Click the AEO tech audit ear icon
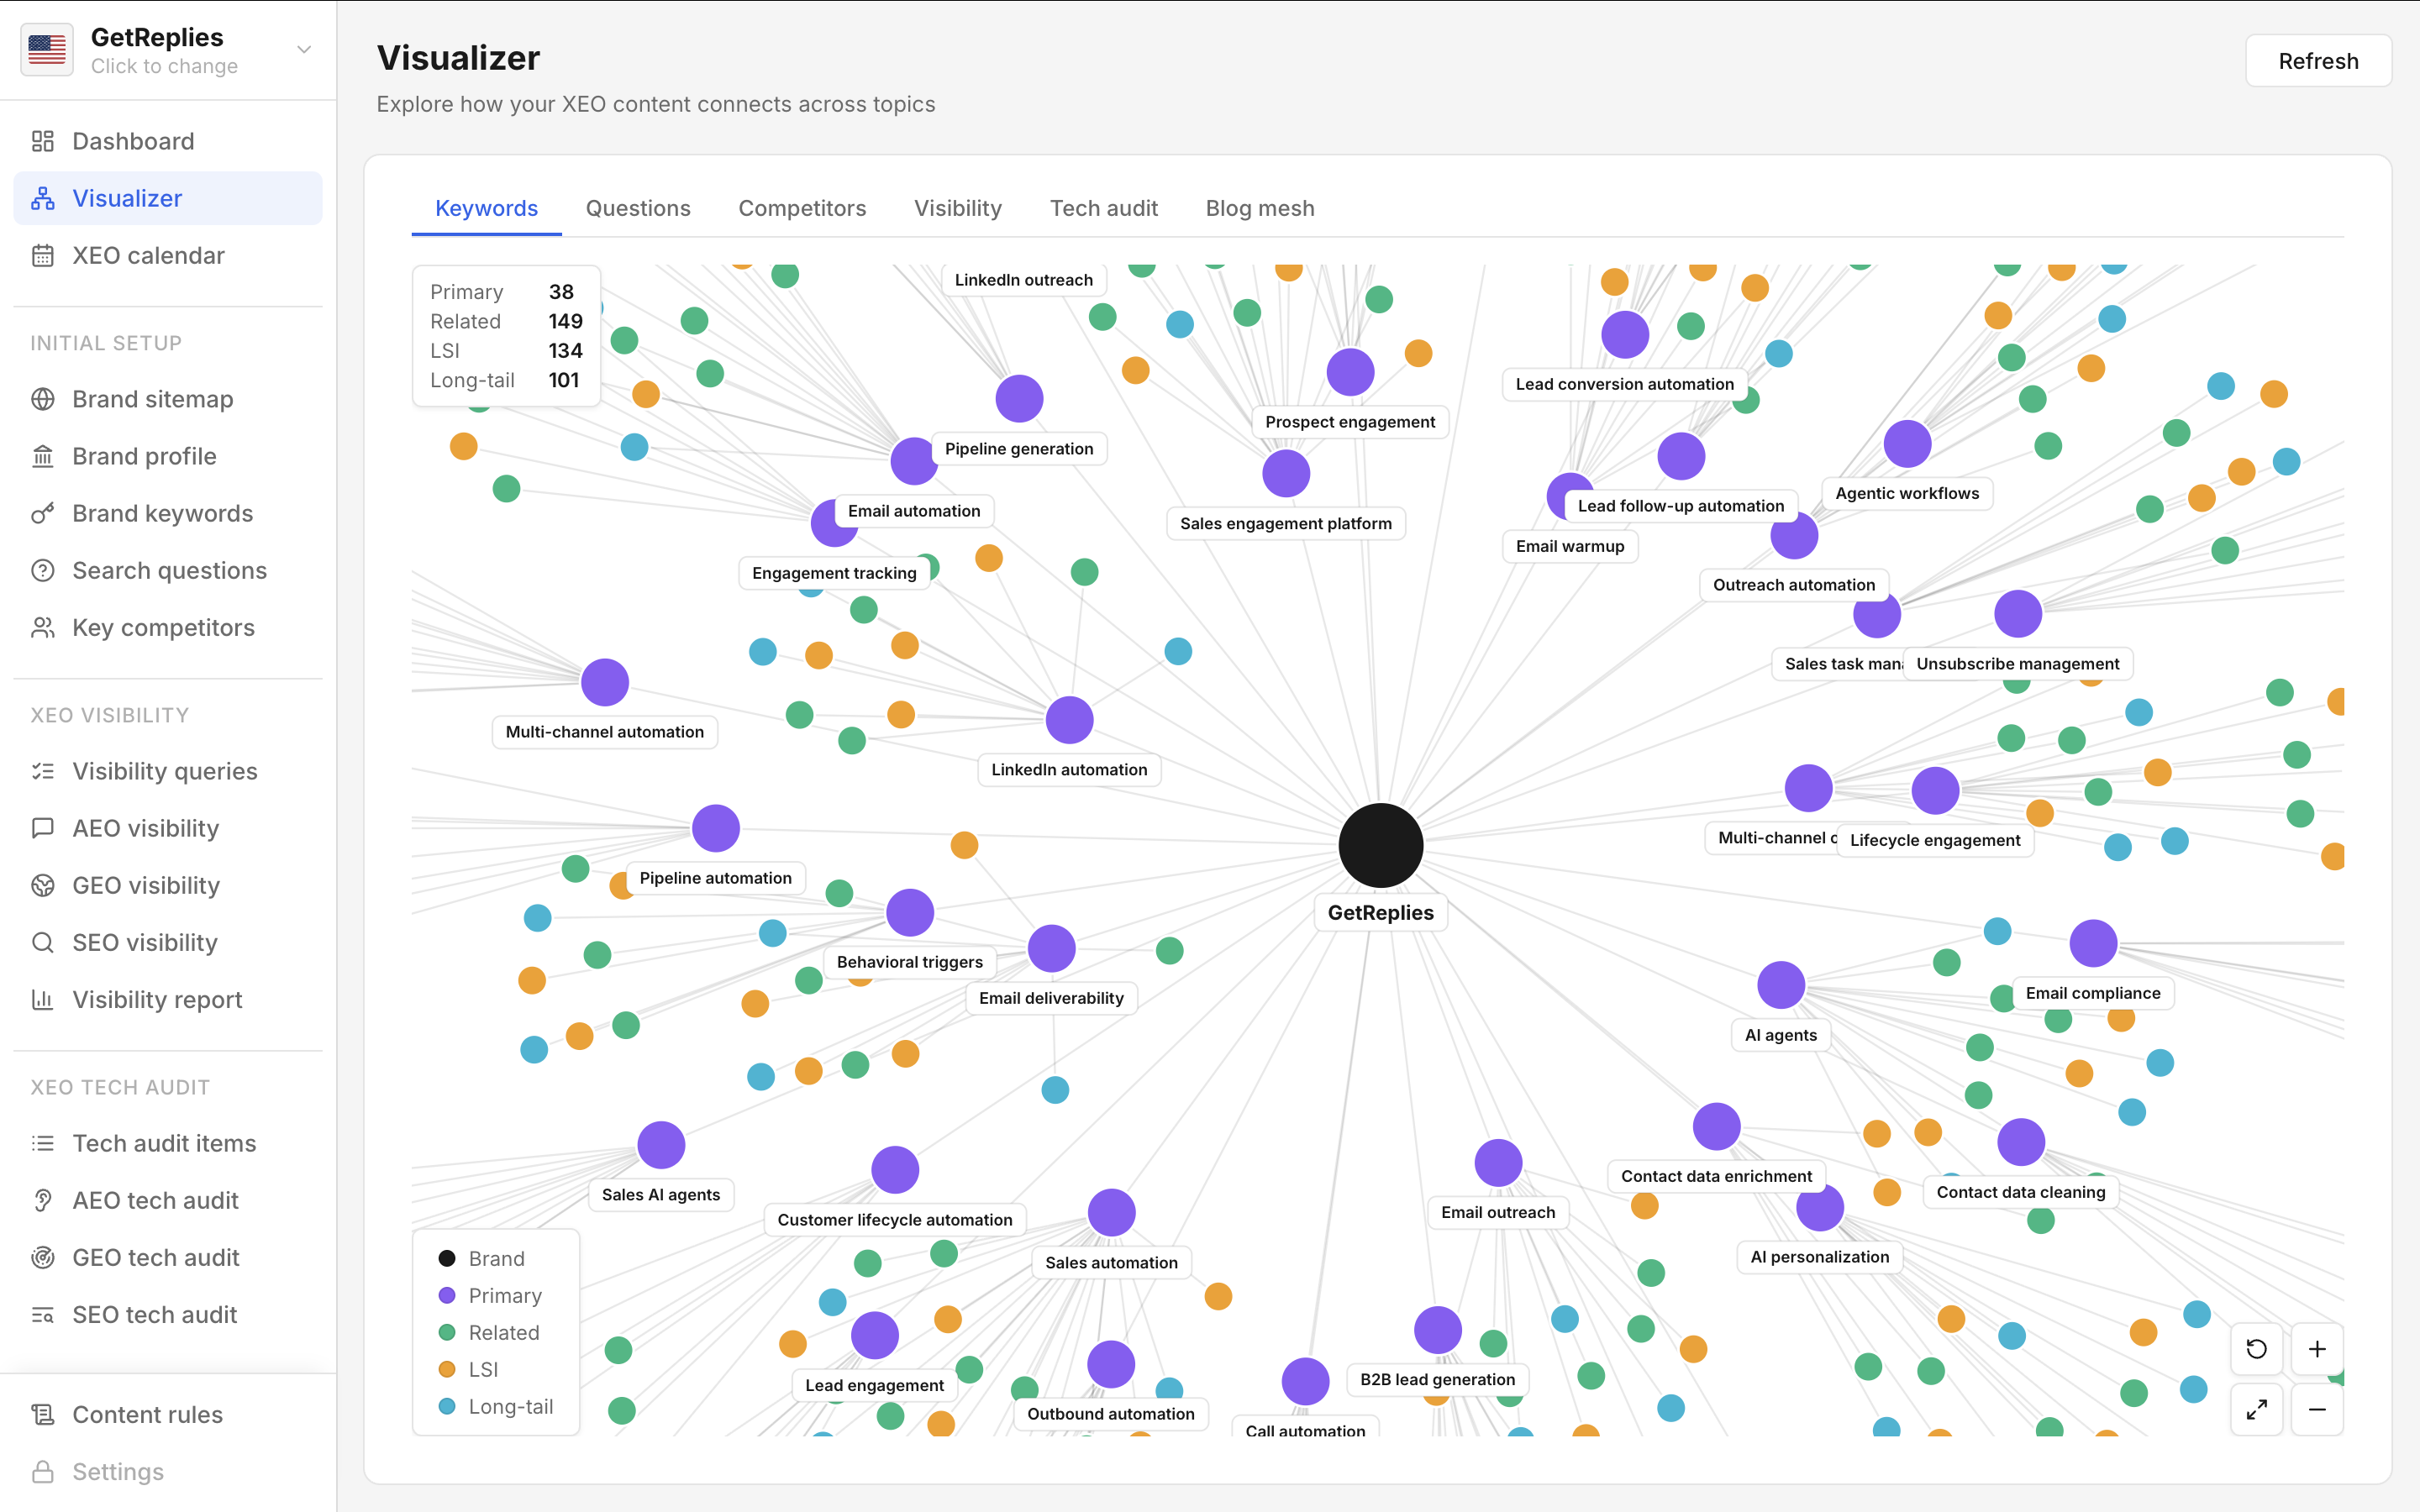This screenshot has width=2420, height=1512. point(42,1200)
